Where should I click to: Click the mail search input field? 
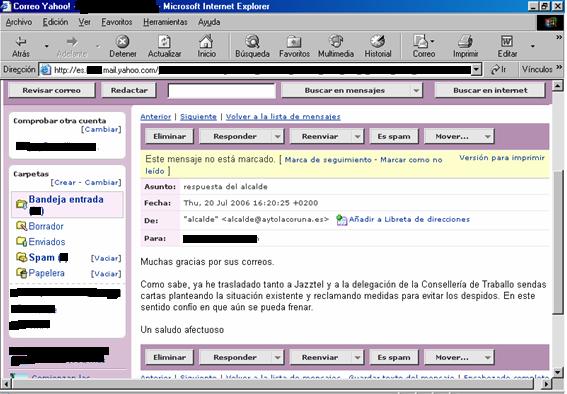[222, 91]
